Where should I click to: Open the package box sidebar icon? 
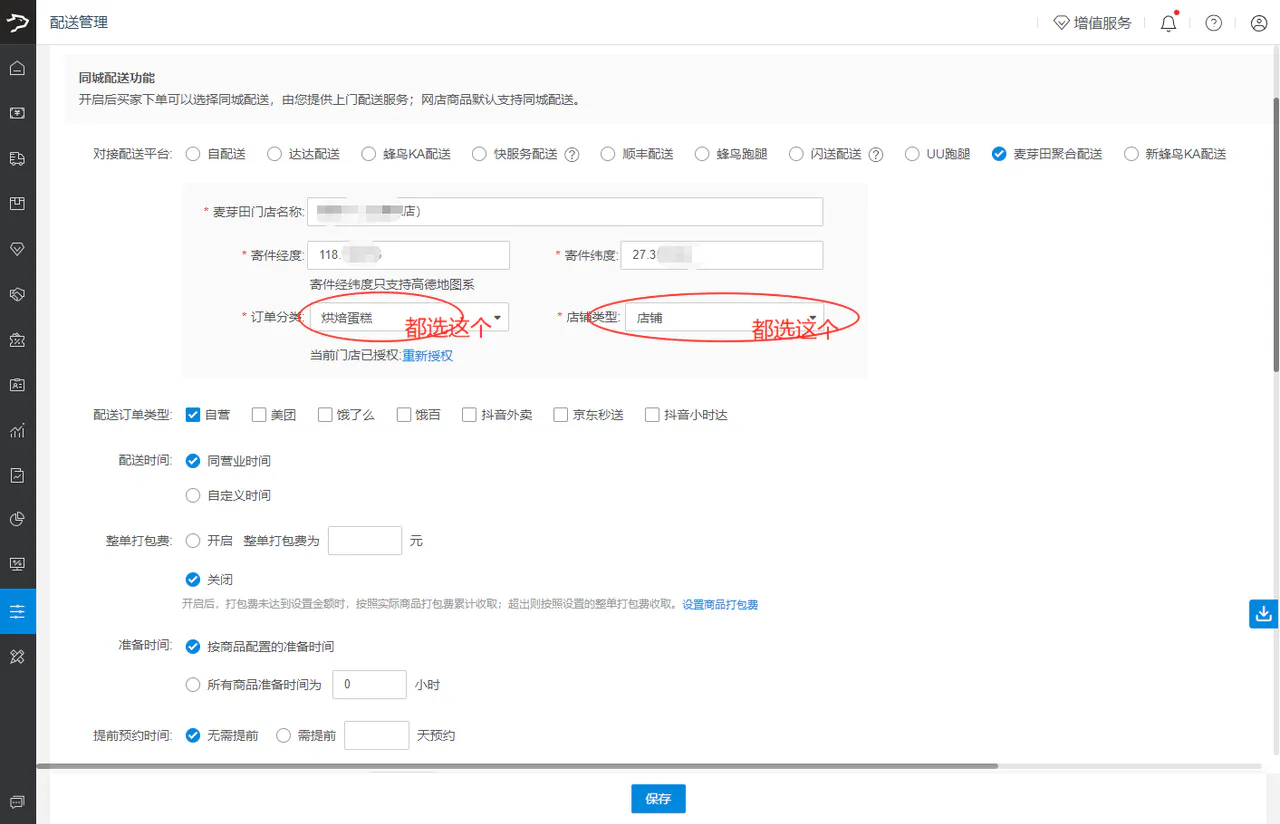pyautogui.click(x=17, y=203)
